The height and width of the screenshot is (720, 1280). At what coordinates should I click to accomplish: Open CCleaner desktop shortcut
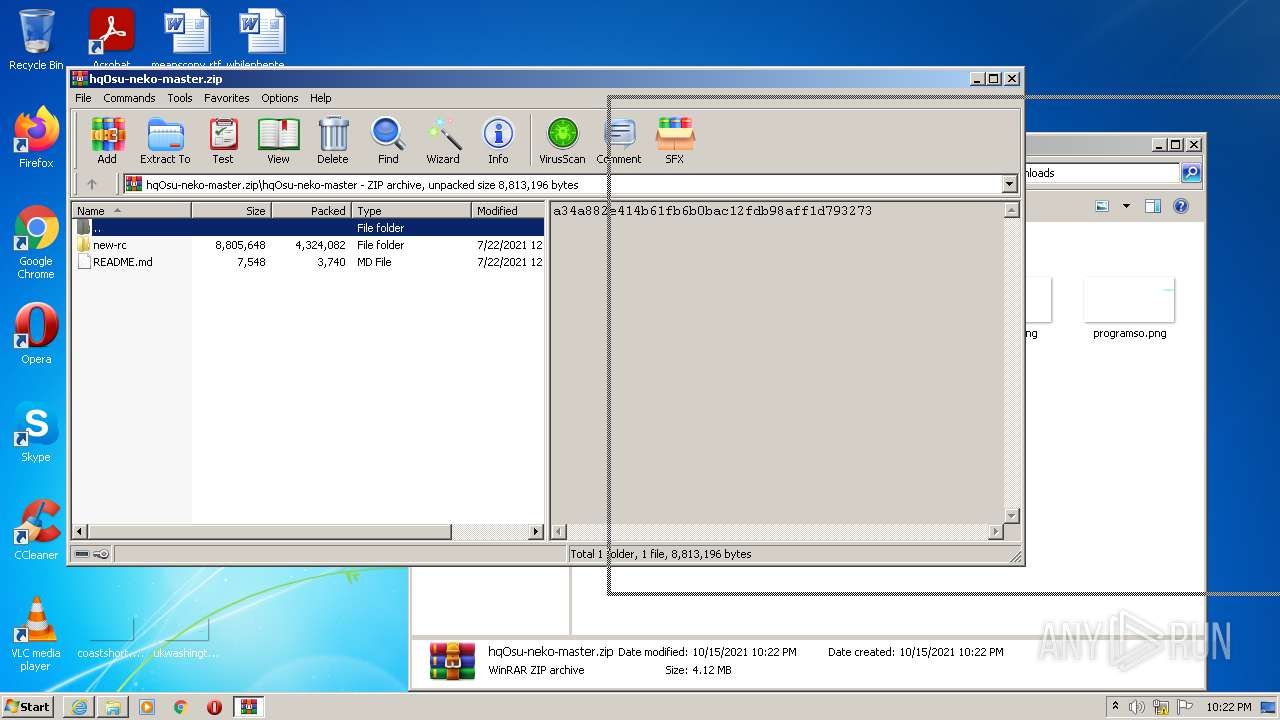[x=36, y=530]
